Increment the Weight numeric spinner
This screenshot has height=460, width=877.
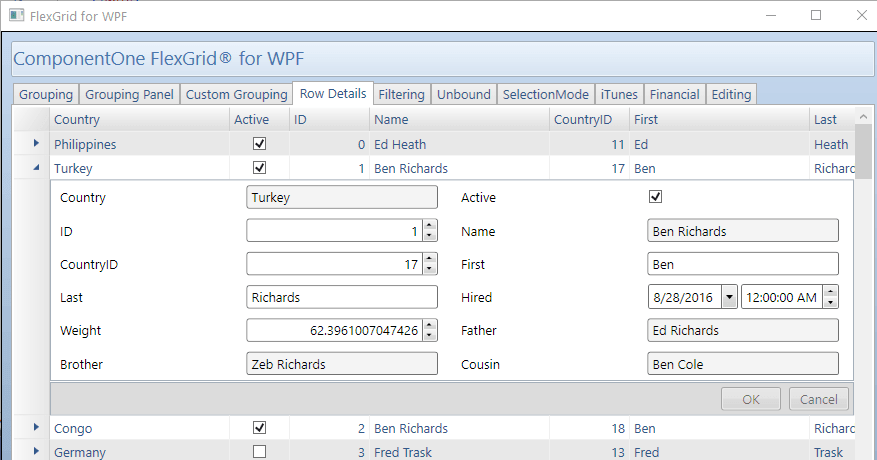pyautogui.click(x=430, y=325)
